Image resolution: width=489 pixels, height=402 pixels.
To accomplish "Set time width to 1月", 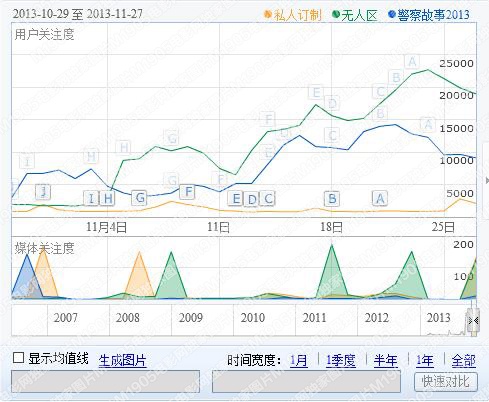I will (x=299, y=360).
